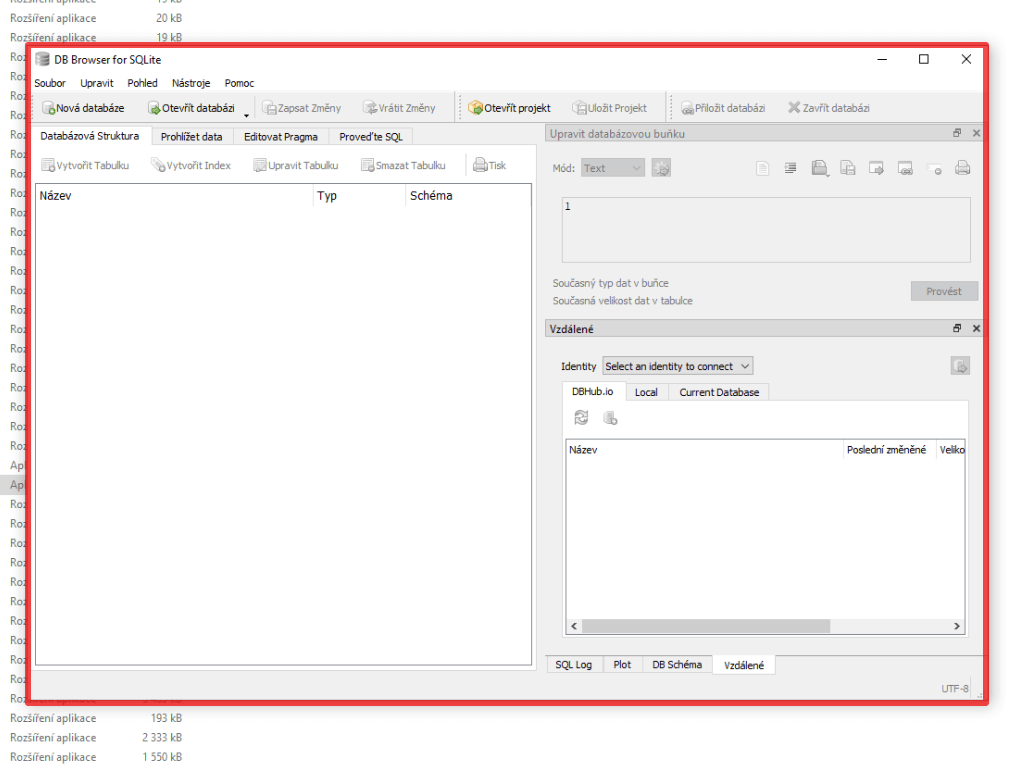The height and width of the screenshot is (768, 1024).
Task: Open the Identity dropdown
Action: tap(678, 366)
